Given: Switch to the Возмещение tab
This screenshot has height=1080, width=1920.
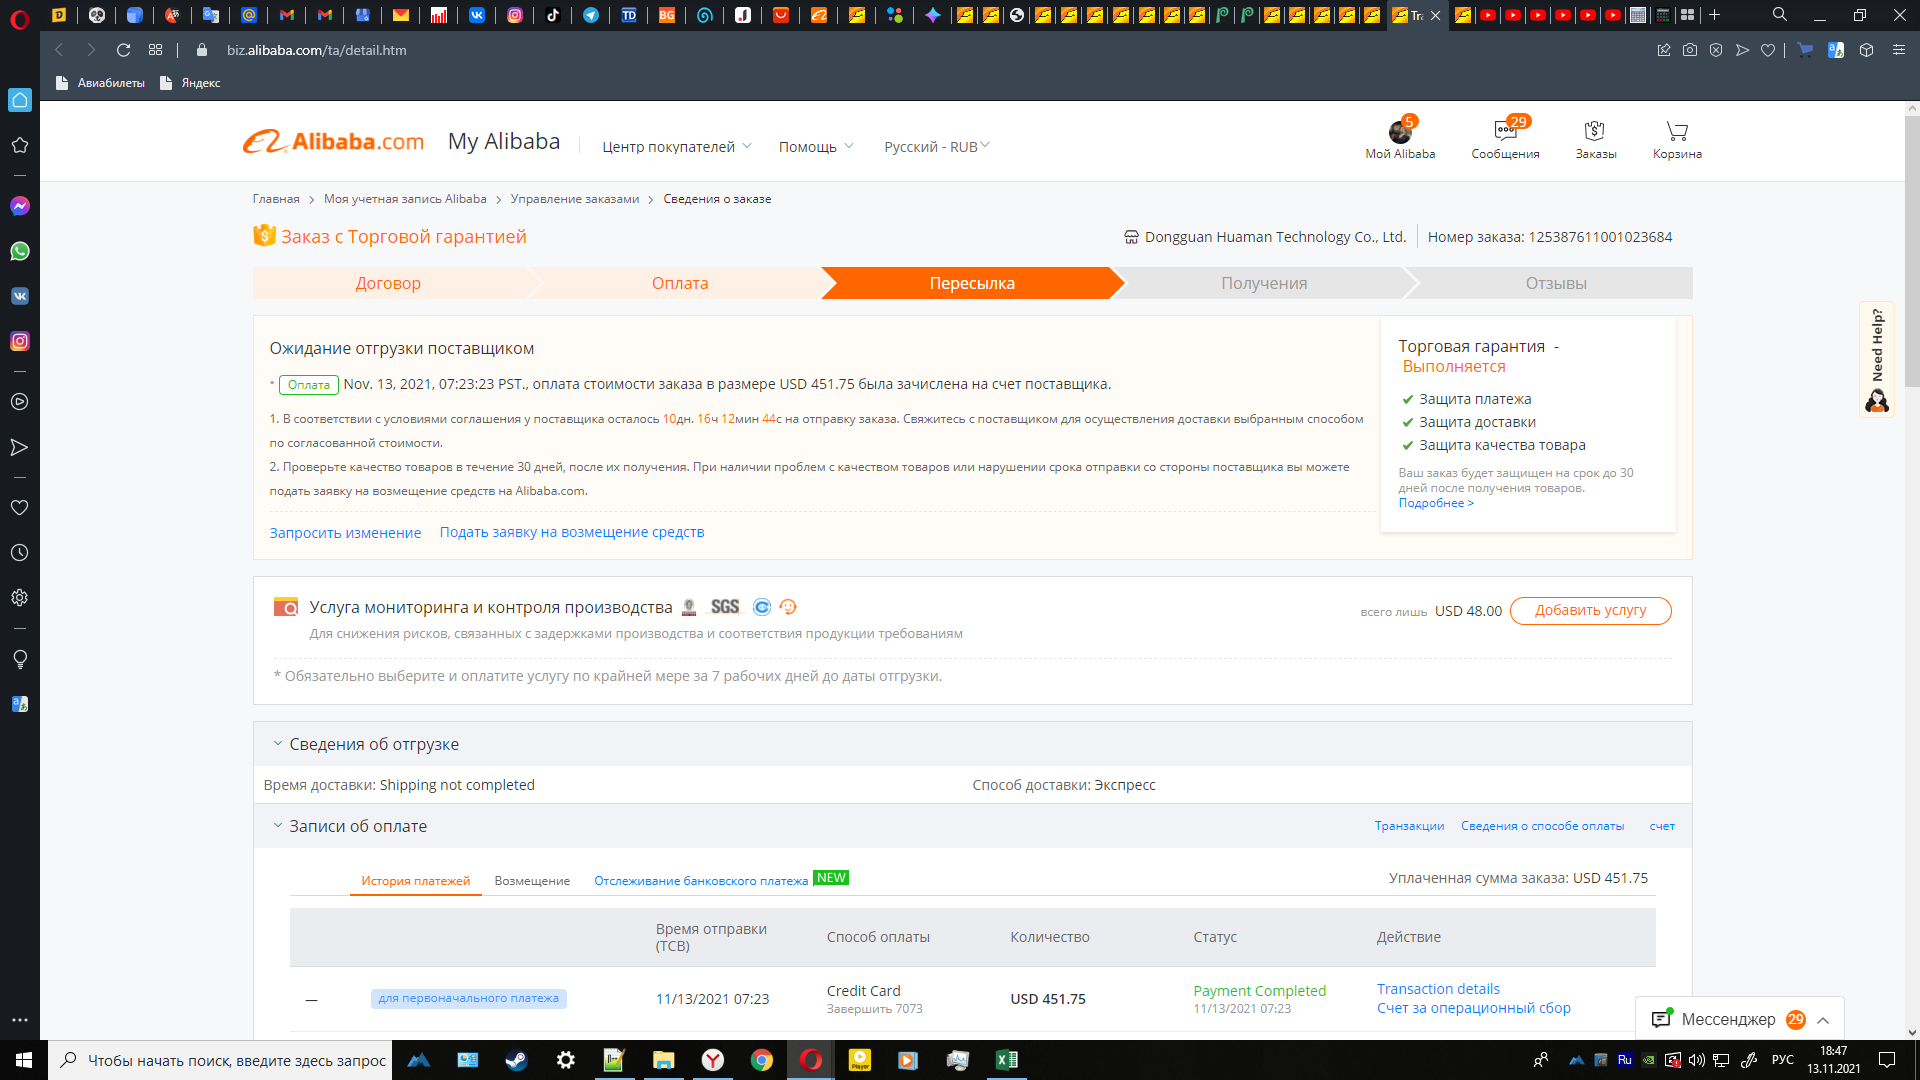Looking at the screenshot, I should [x=532, y=881].
